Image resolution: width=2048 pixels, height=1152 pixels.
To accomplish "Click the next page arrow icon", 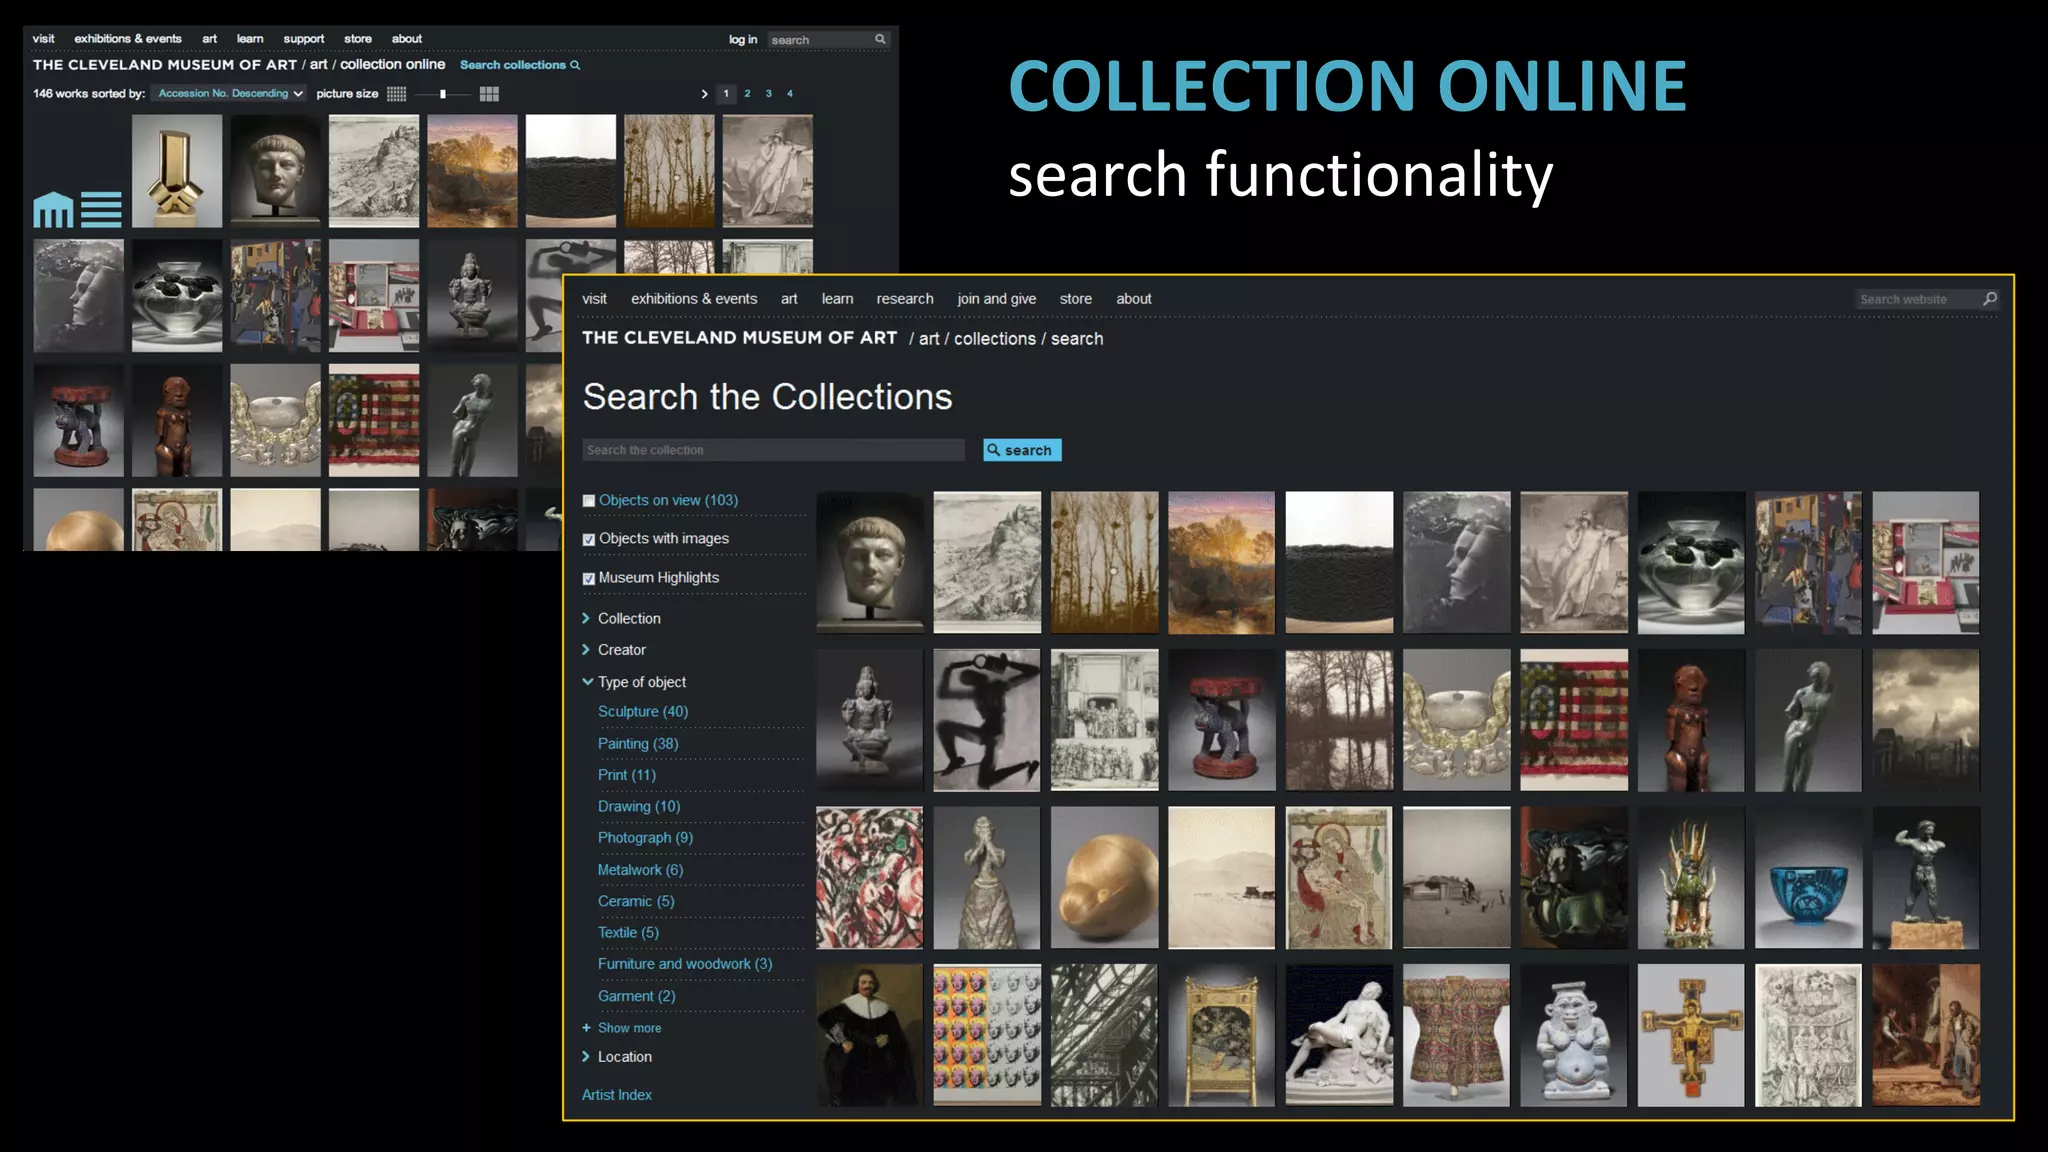I will 704,94.
